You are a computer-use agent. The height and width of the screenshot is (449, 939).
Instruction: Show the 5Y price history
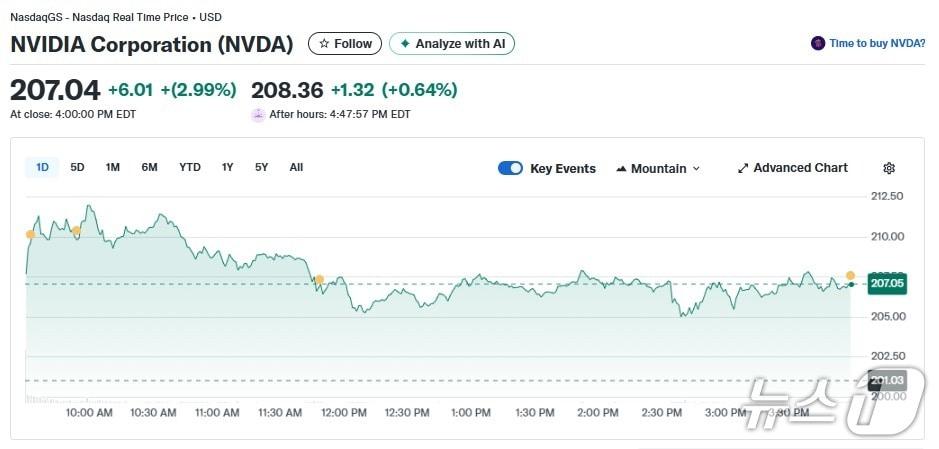(261, 167)
